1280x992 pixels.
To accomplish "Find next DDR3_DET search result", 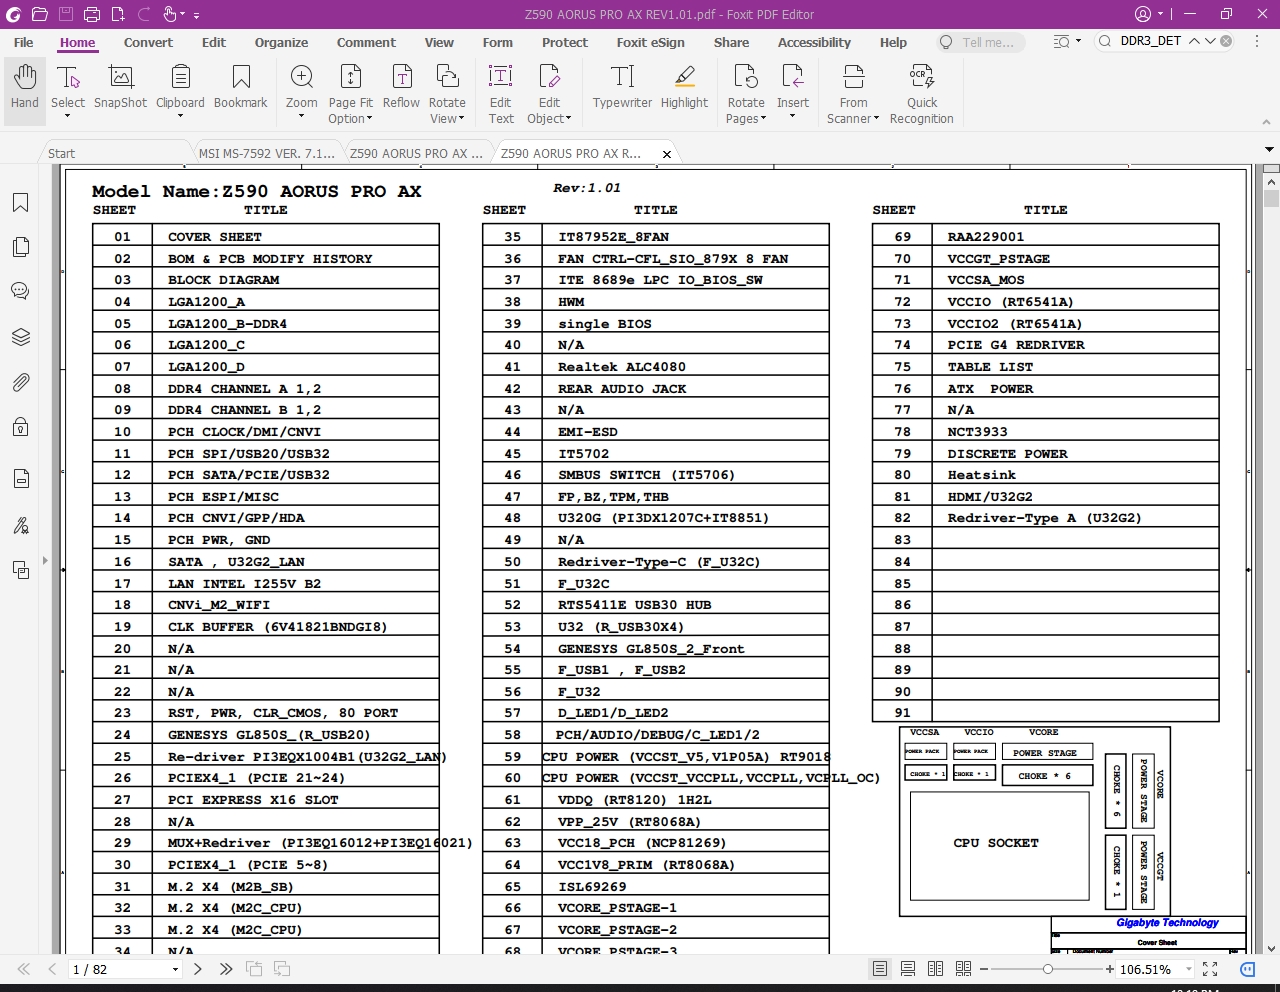I will coord(1210,41).
